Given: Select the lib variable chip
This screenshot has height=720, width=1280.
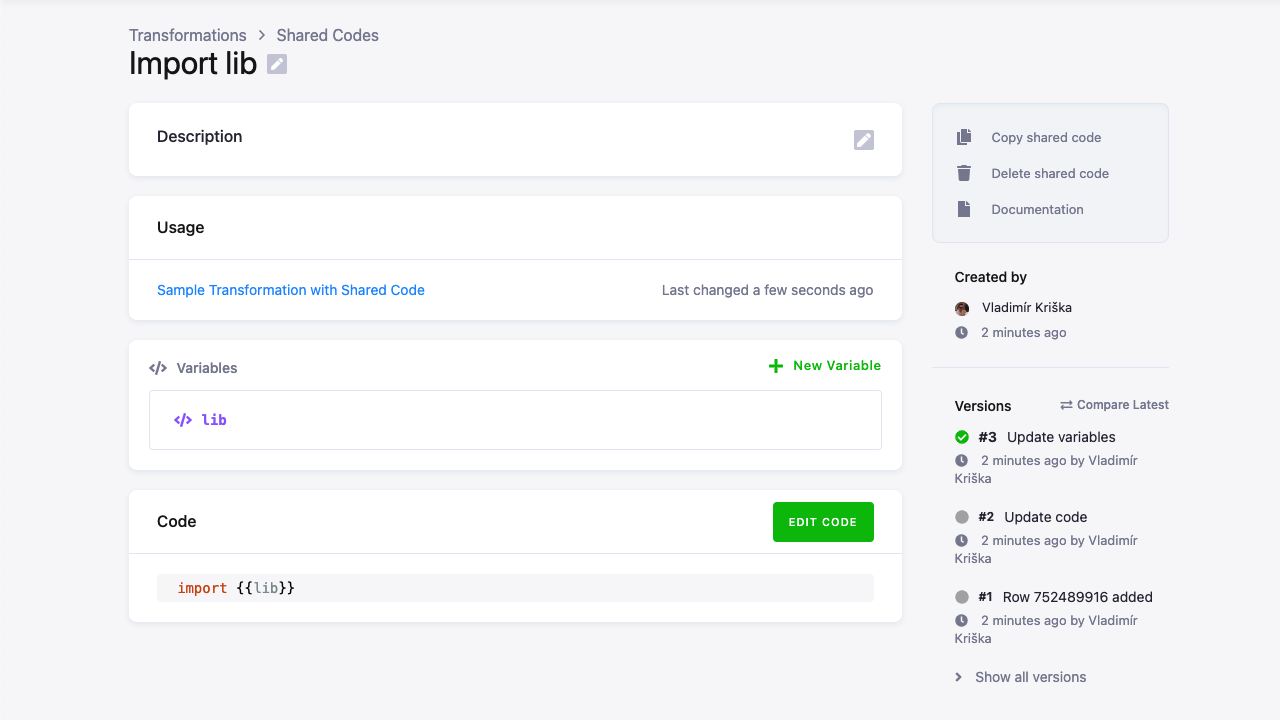Looking at the screenshot, I should pos(203,420).
